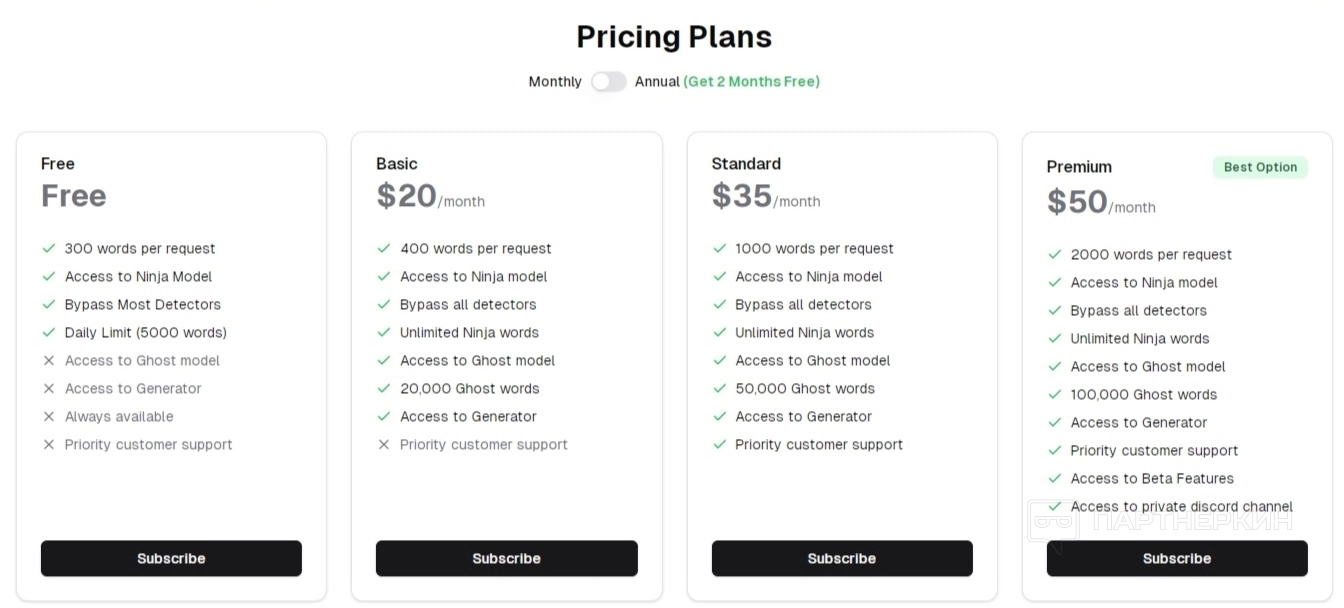Select the Monthly billing label

[x=555, y=82]
